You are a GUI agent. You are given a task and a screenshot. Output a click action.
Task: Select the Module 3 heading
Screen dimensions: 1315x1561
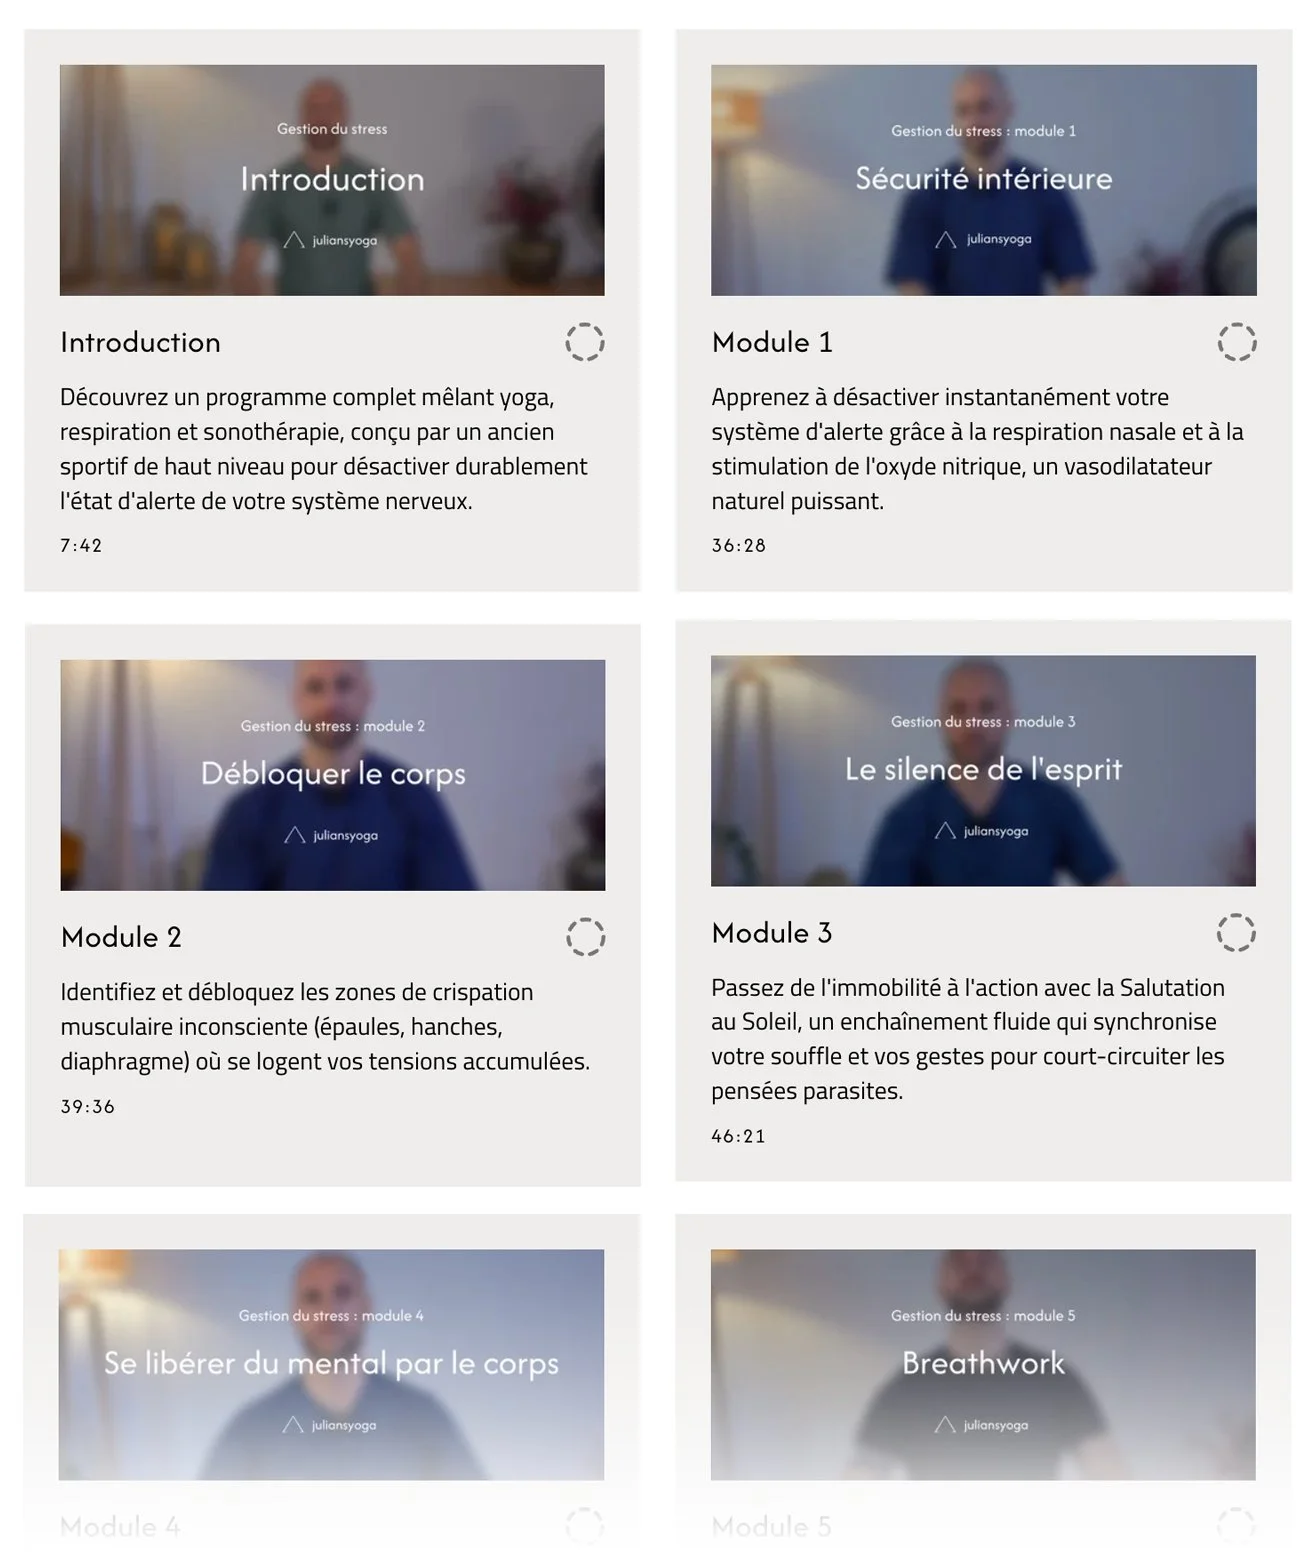[x=772, y=933]
